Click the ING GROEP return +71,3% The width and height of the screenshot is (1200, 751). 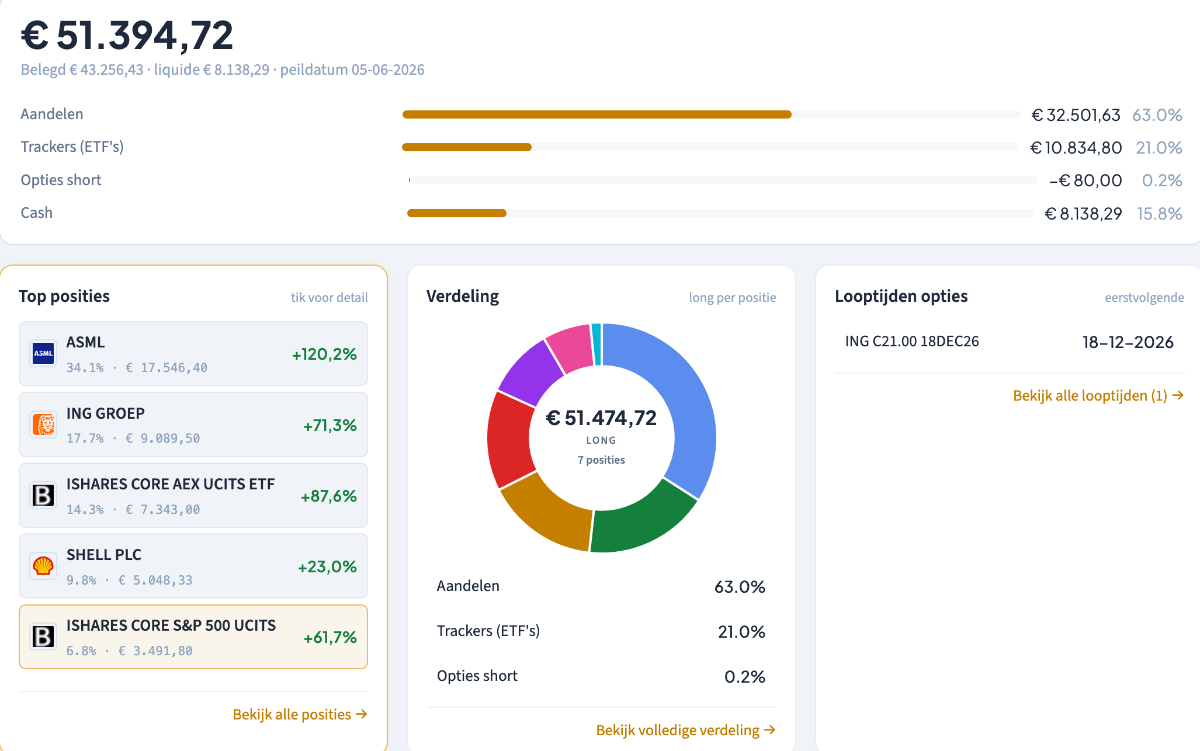click(330, 425)
